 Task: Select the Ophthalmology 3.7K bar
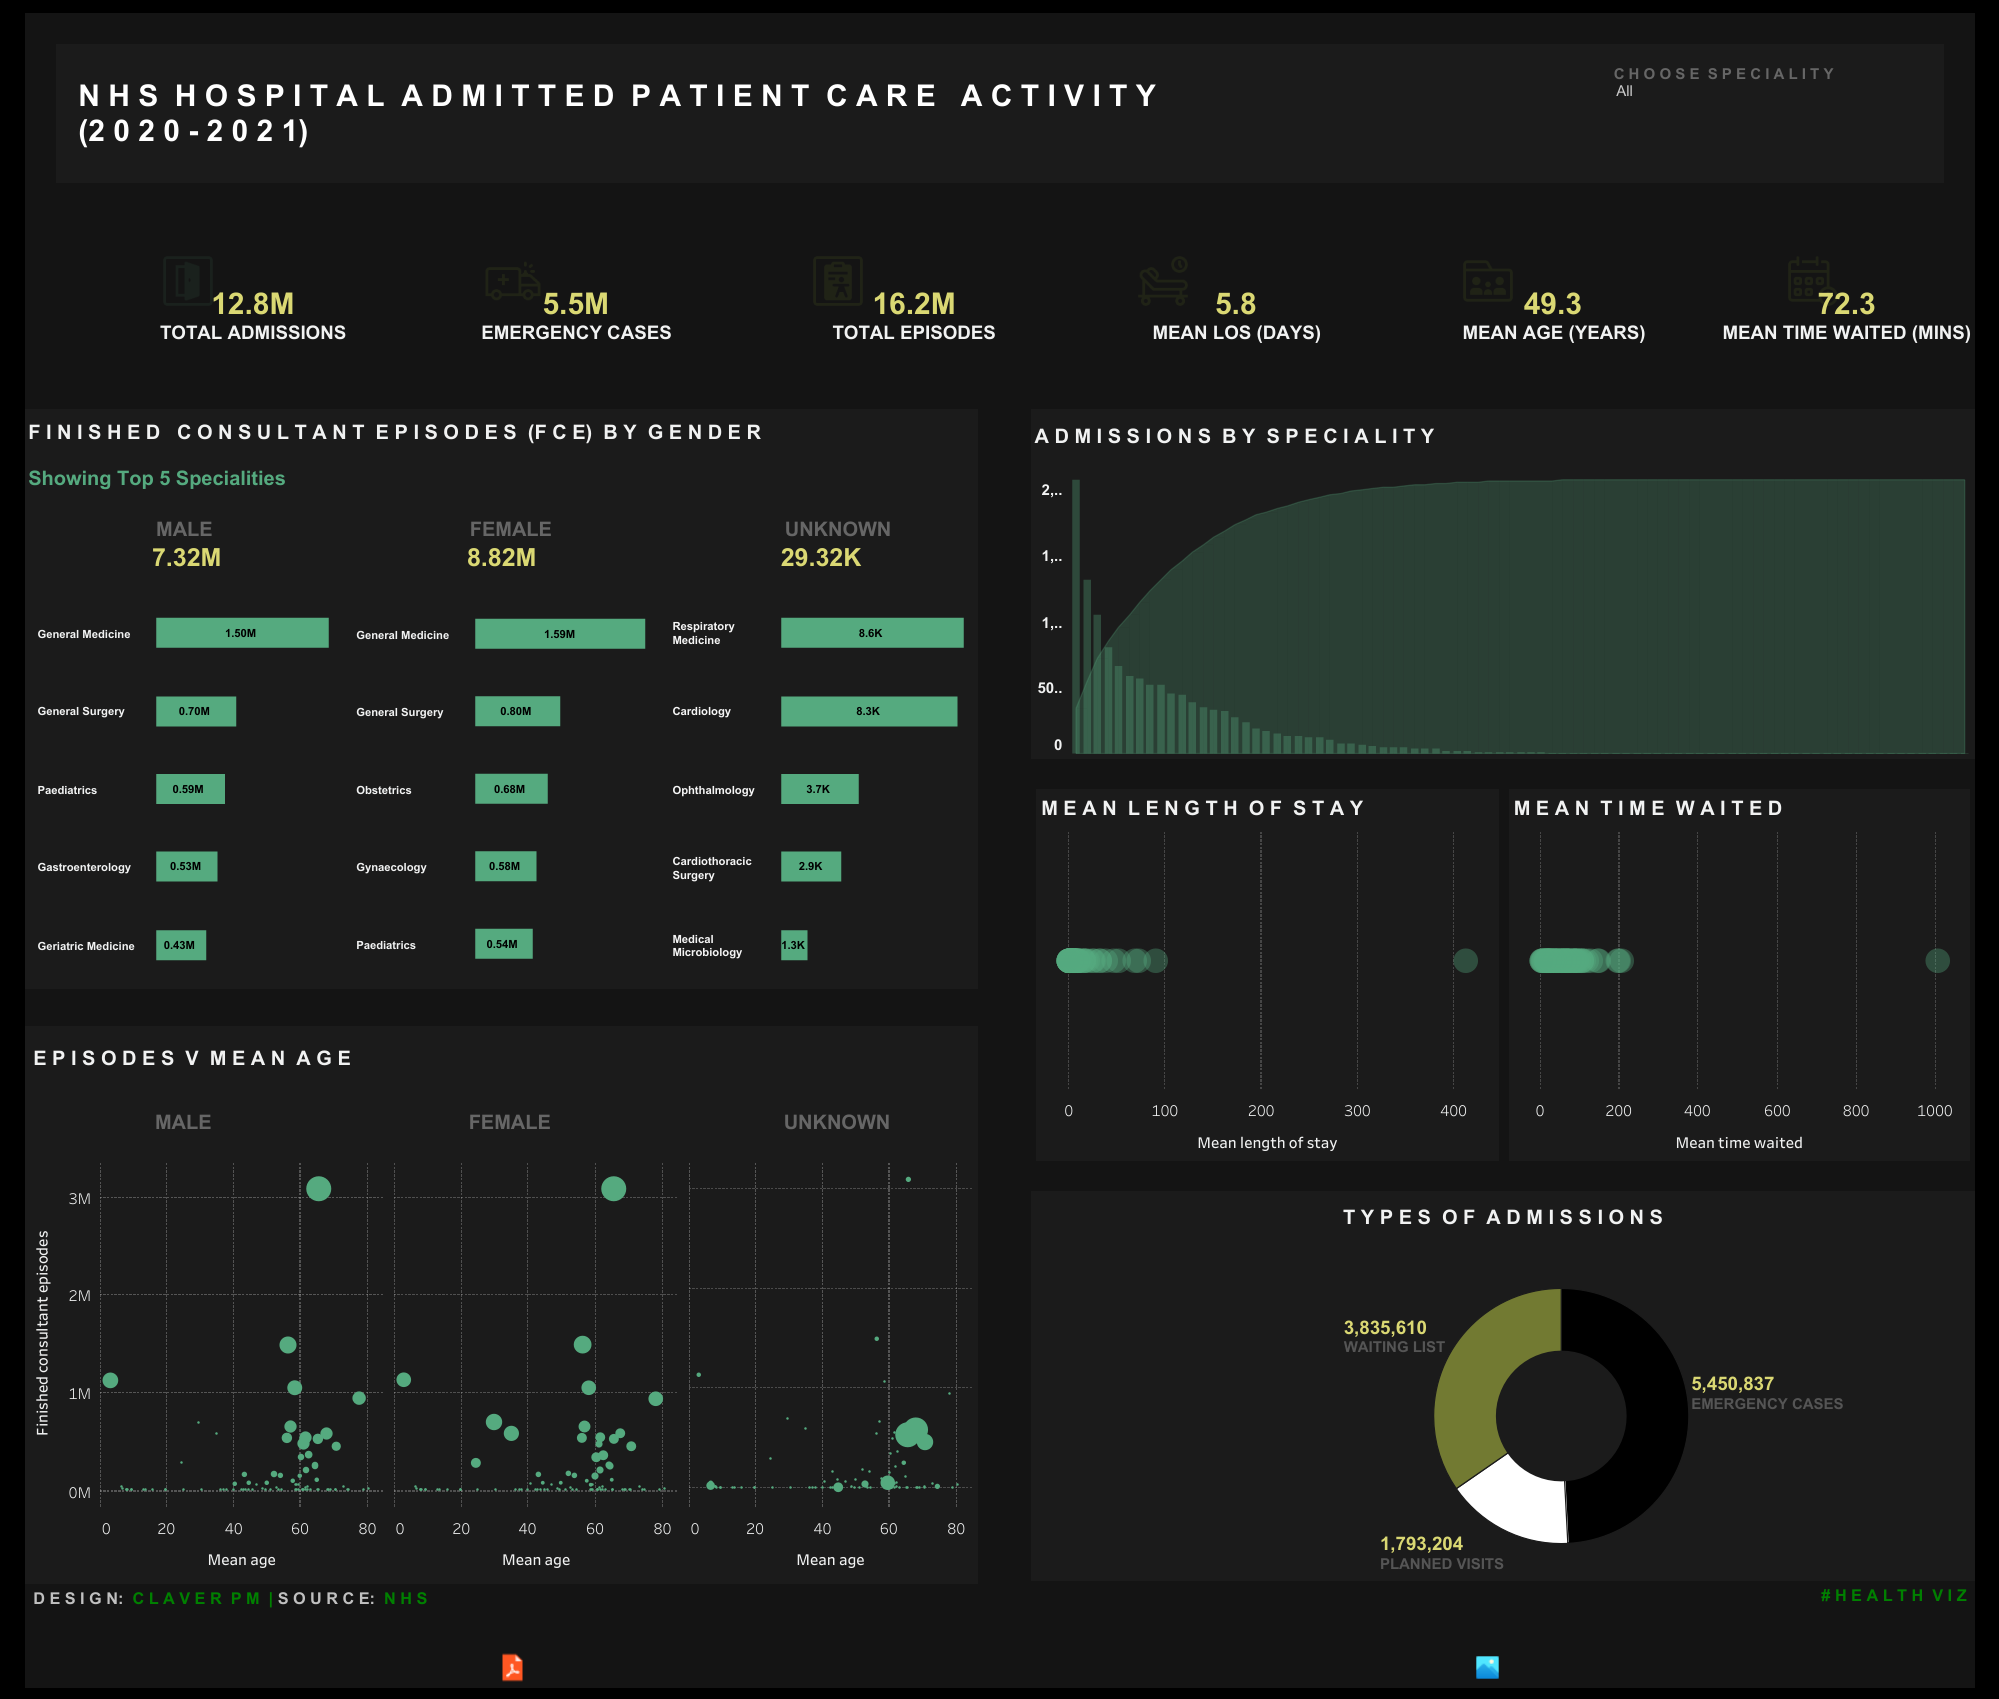pos(819,789)
